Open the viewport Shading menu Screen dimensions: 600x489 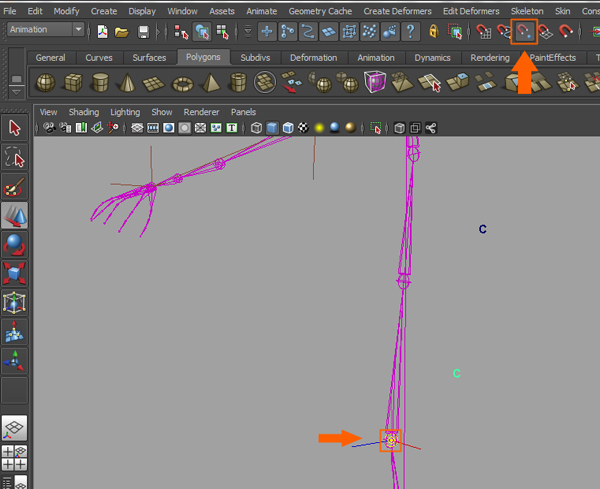84,112
